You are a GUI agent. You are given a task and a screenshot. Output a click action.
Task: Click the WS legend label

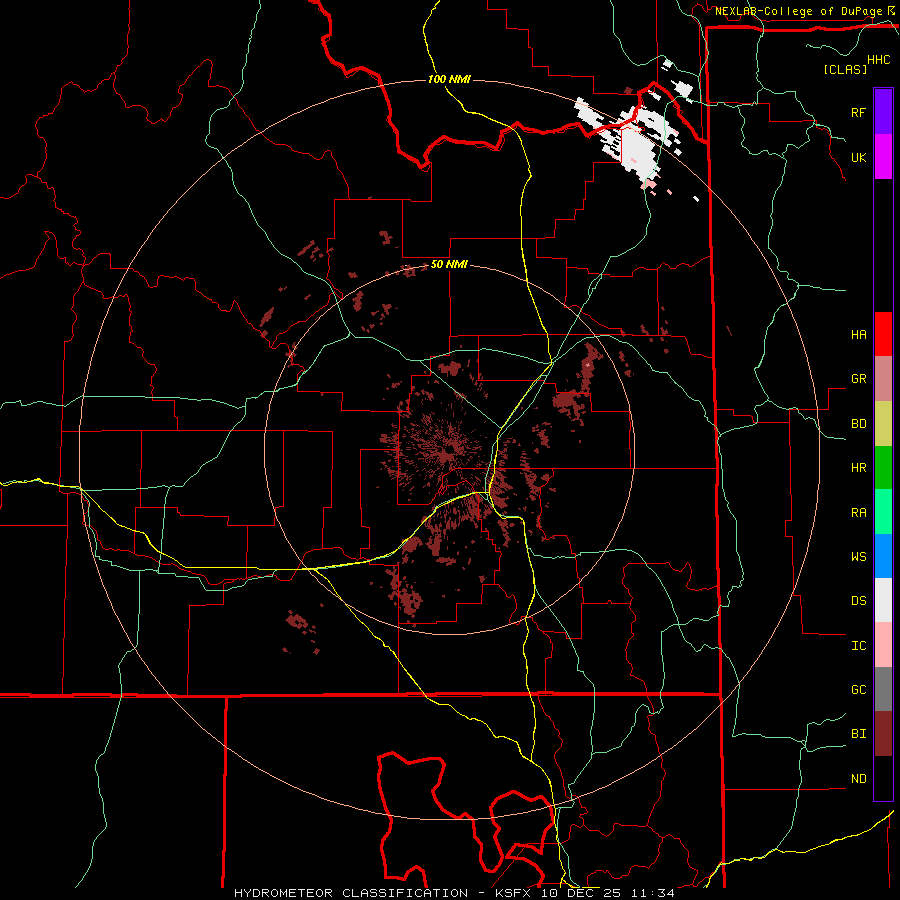(859, 556)
